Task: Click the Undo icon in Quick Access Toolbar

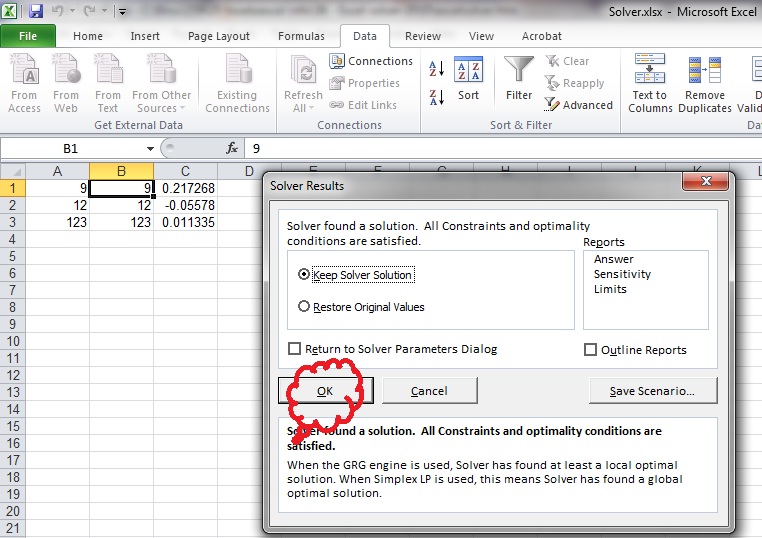Action: click(57, 11)
